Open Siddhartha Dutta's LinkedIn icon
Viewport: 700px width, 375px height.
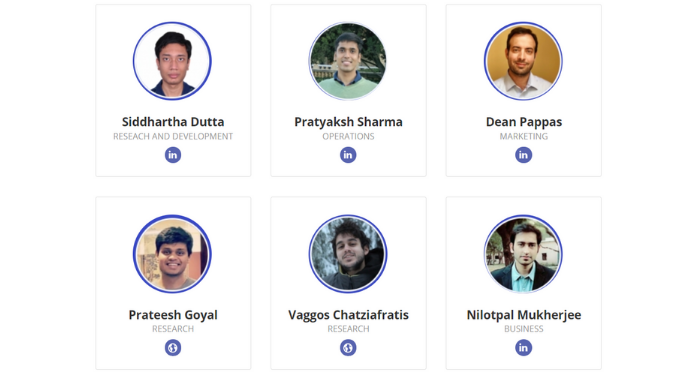173,155
